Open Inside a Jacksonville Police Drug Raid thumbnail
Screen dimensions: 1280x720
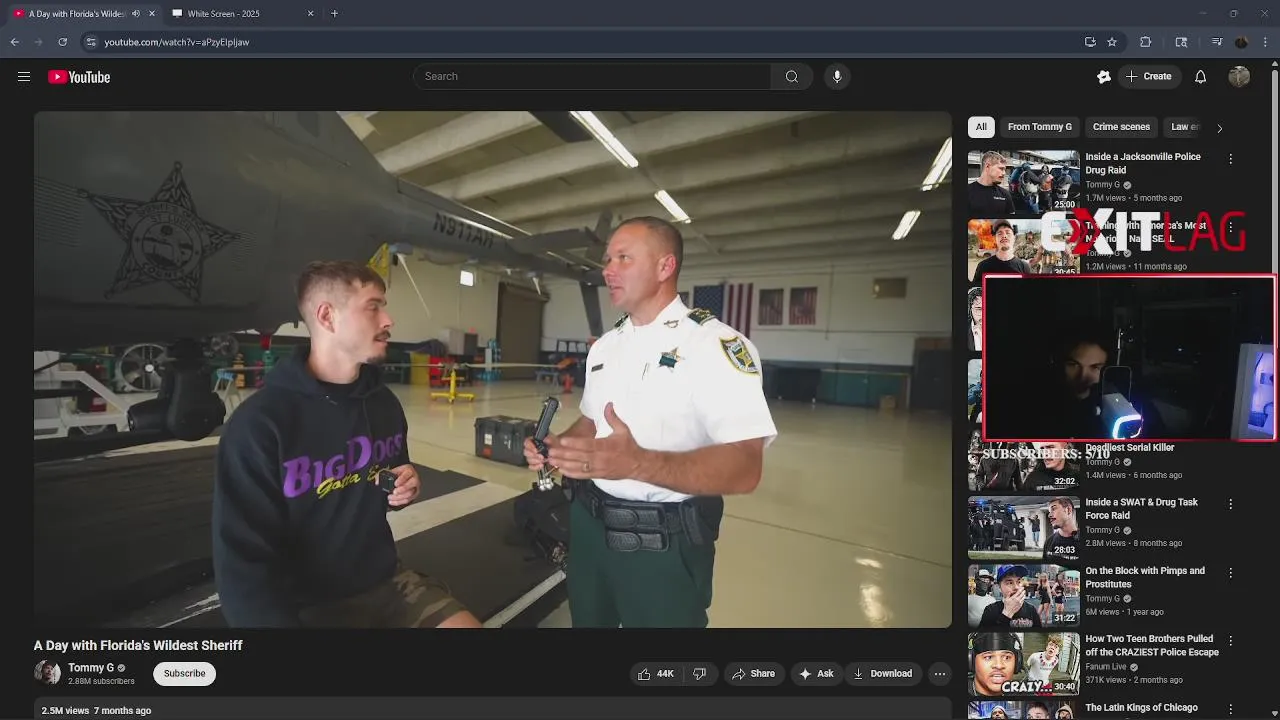coord(1024,182)
